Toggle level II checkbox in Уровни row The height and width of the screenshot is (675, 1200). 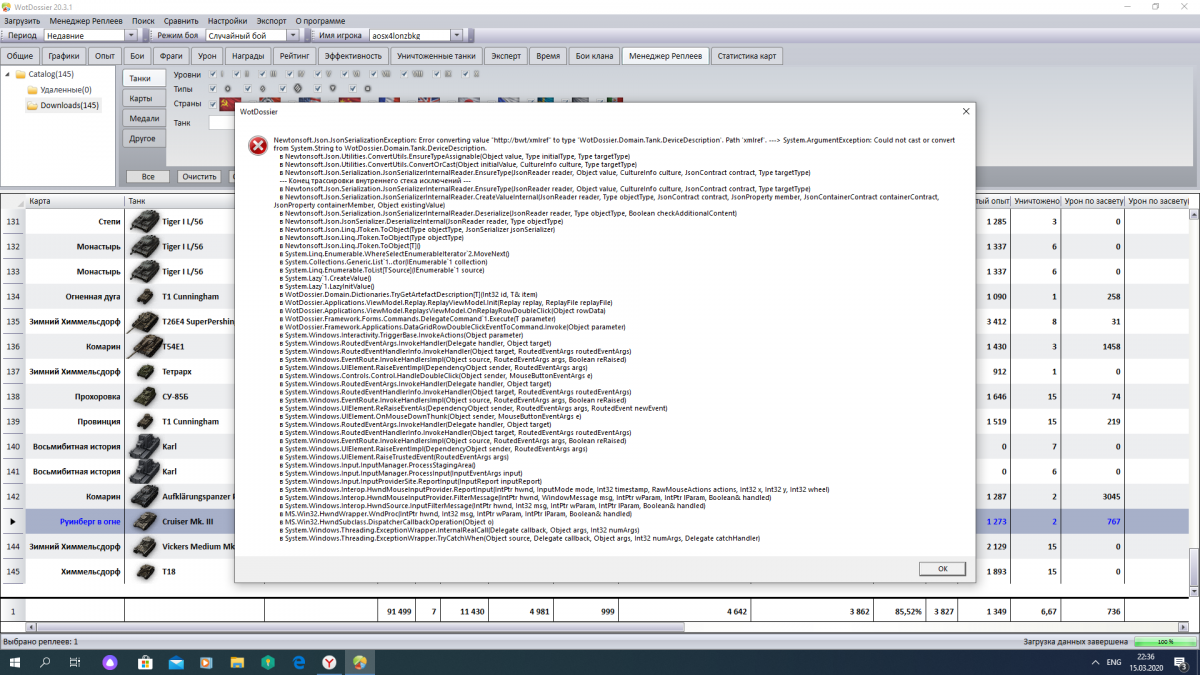click(236, 74)
